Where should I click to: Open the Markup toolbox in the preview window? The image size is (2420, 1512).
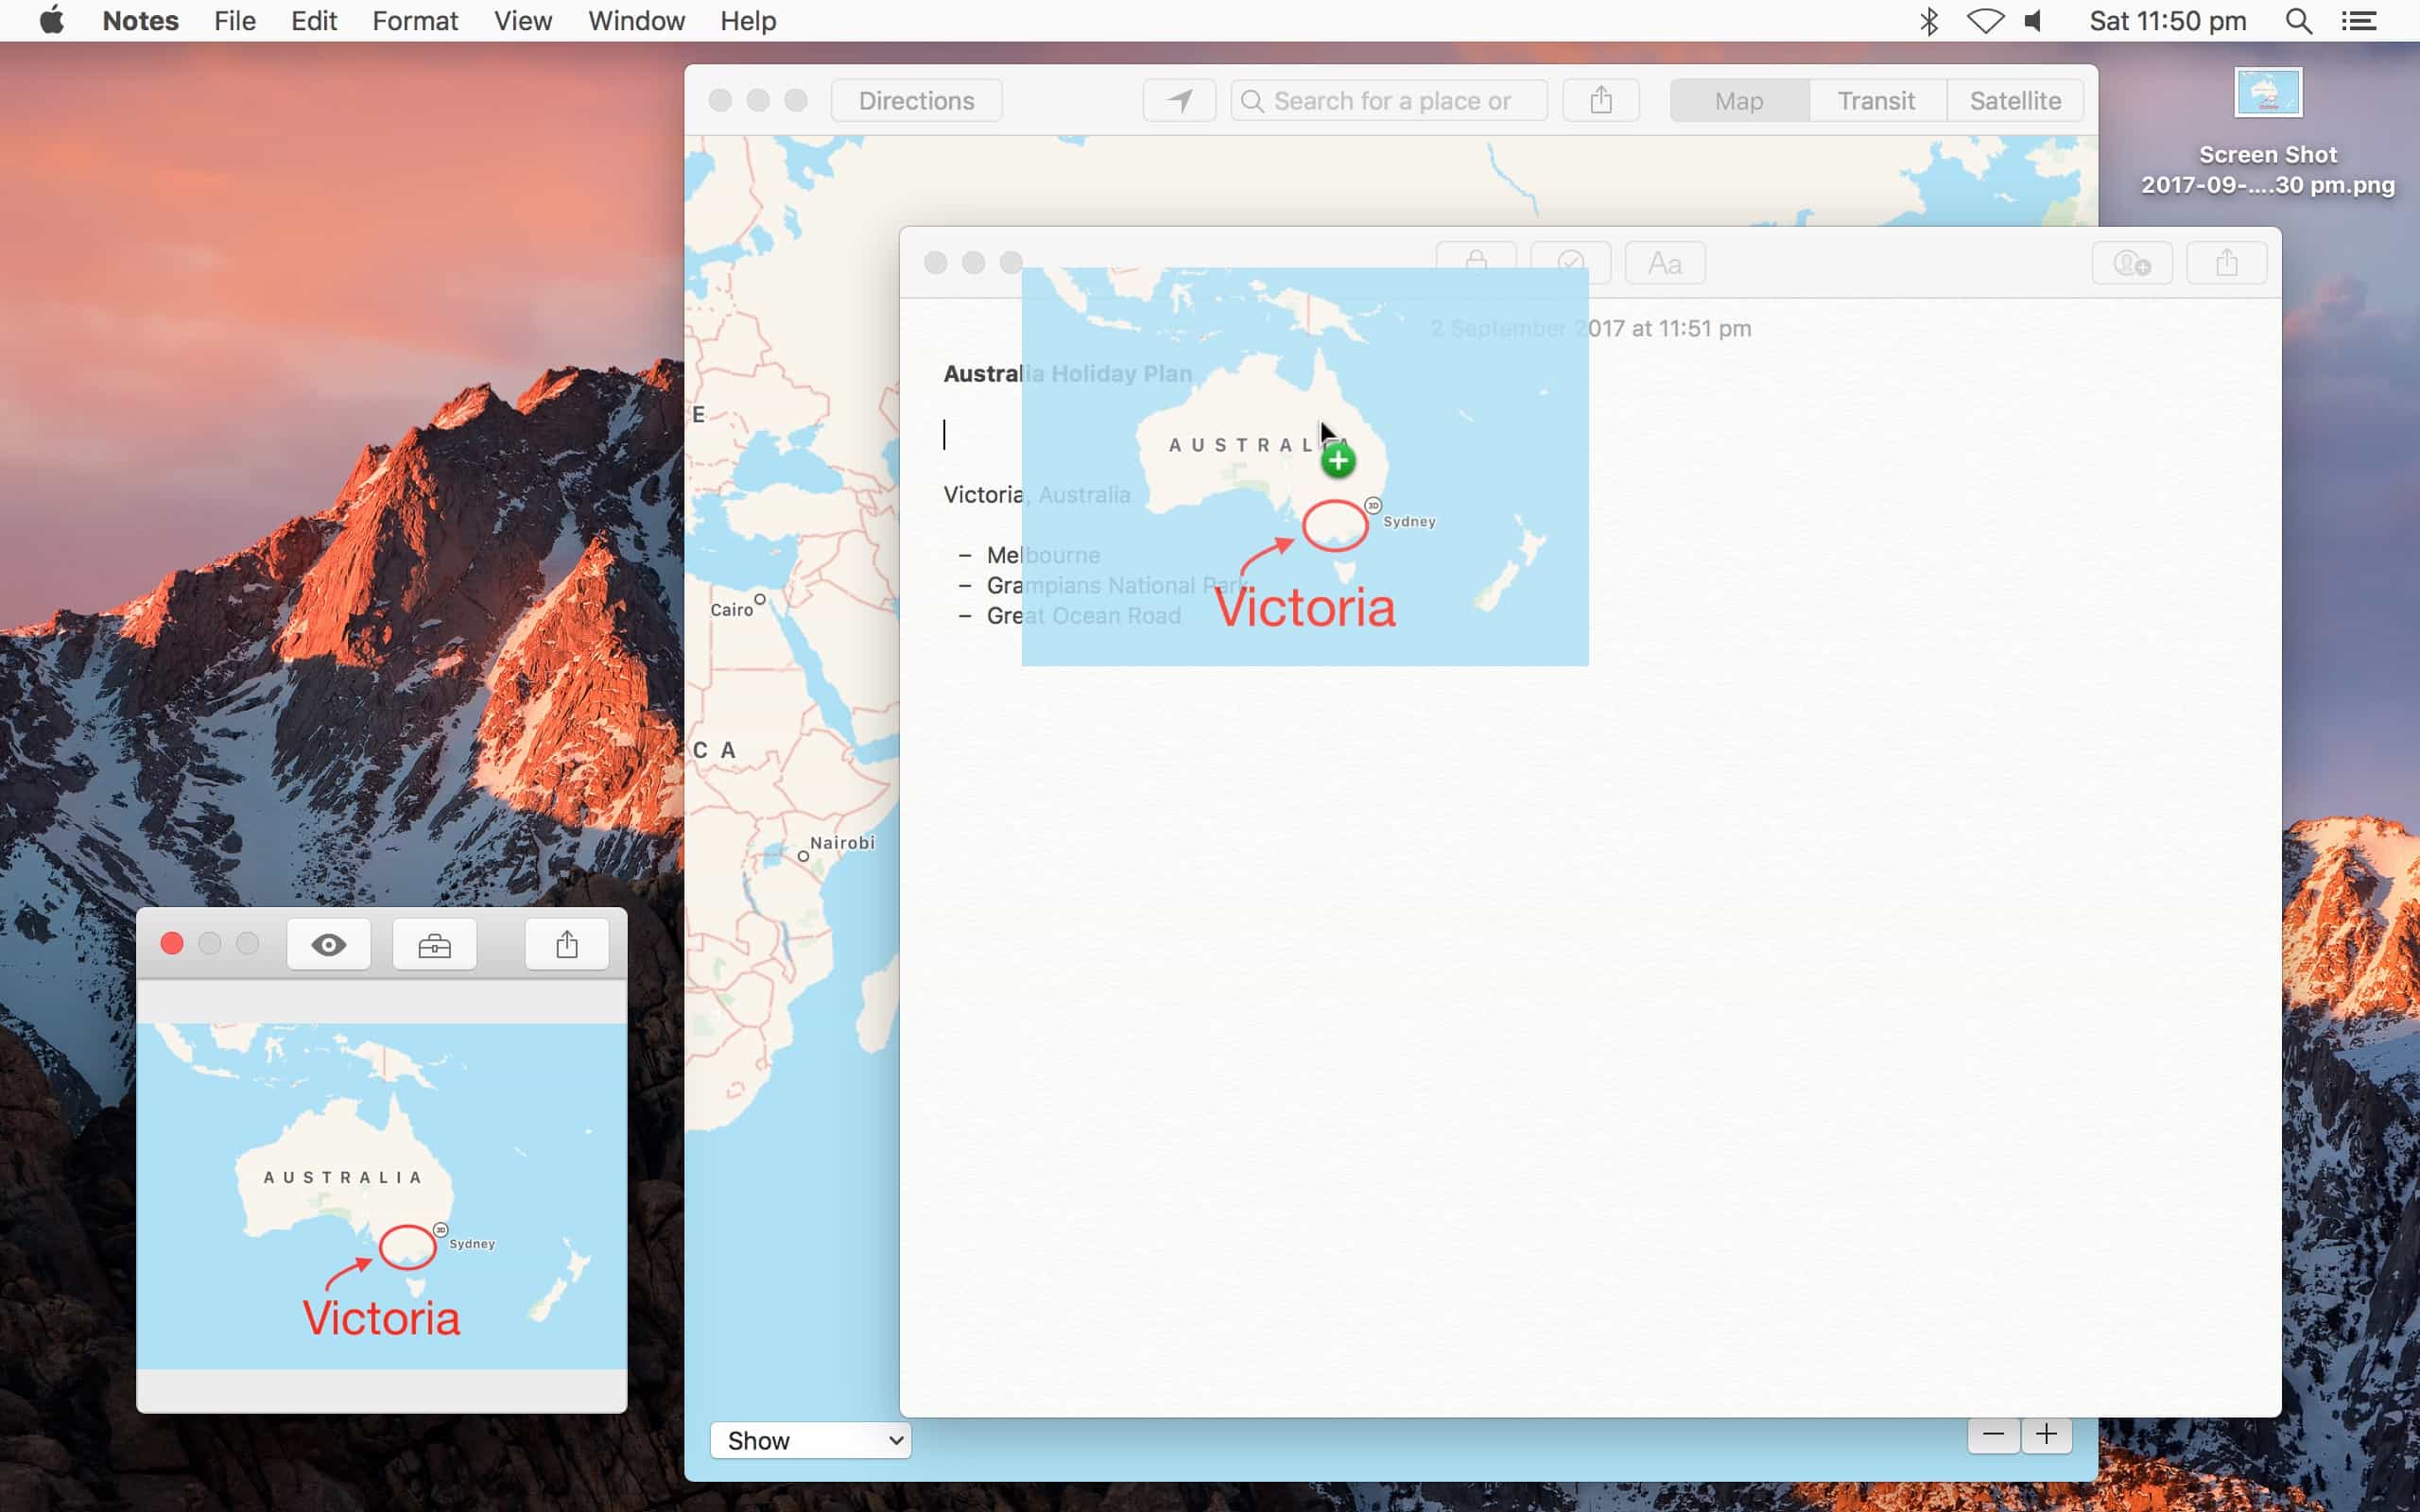pyautogui.click(x=435, y=943)
